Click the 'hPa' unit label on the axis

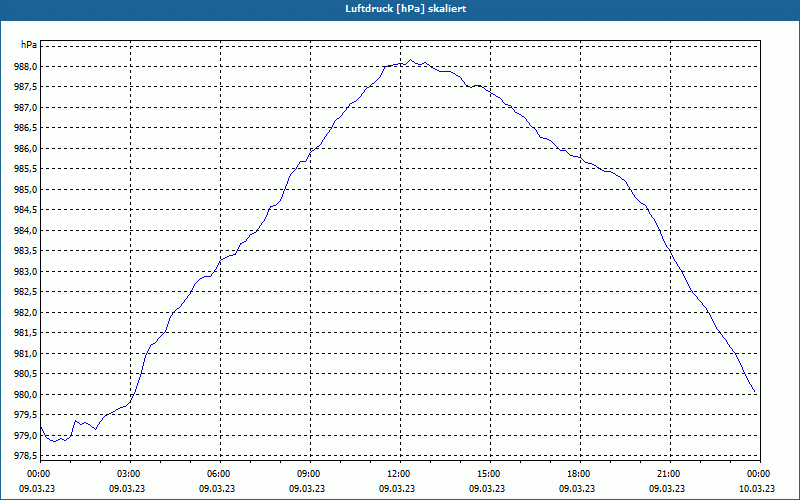tap(29, 44)
